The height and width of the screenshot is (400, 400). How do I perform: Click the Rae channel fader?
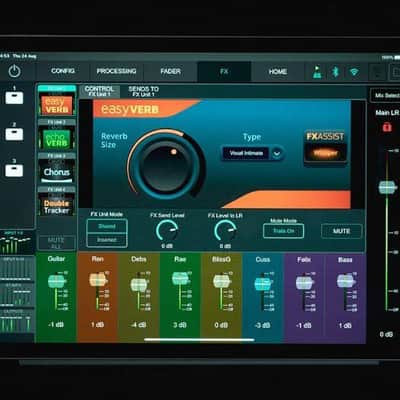[180, 278]
